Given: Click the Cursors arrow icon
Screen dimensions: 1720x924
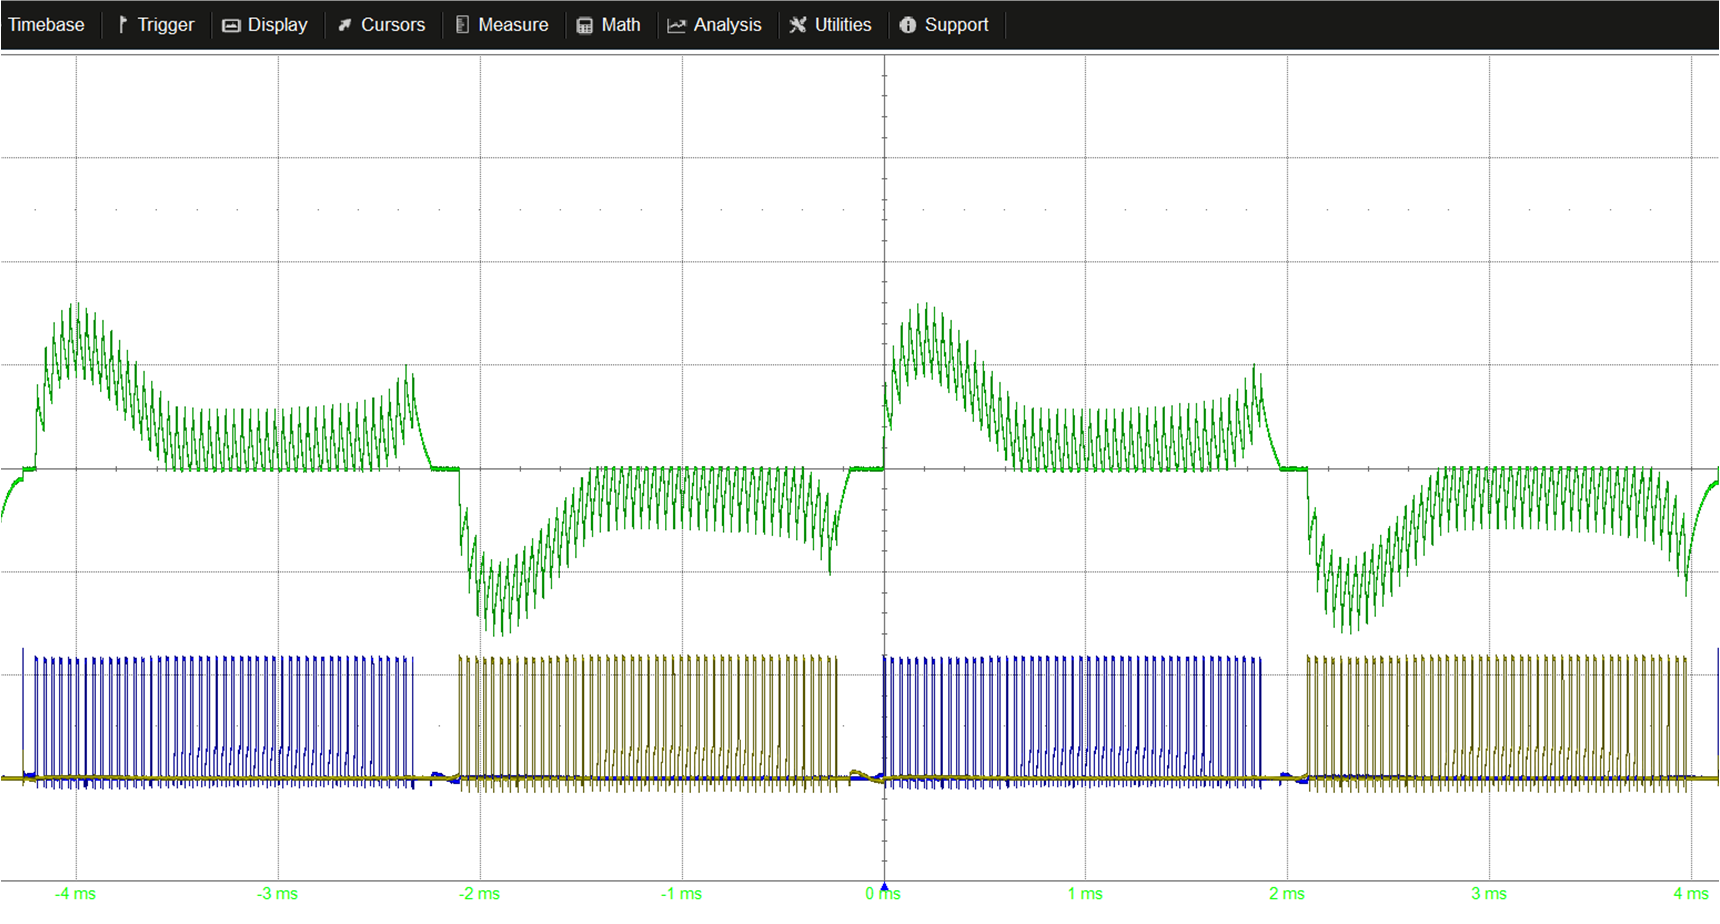Looking at the screenshot, I should point(345,25).
